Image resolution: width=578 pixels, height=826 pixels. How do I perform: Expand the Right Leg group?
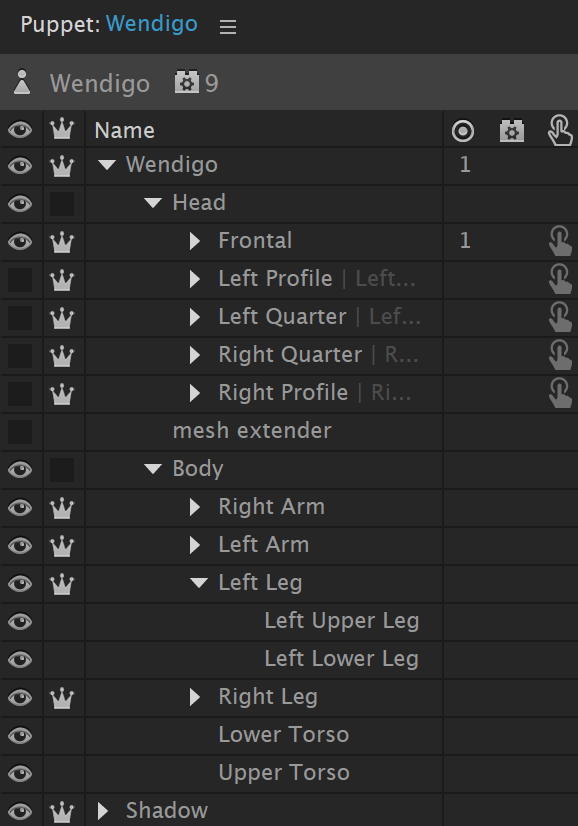point(195,697)
